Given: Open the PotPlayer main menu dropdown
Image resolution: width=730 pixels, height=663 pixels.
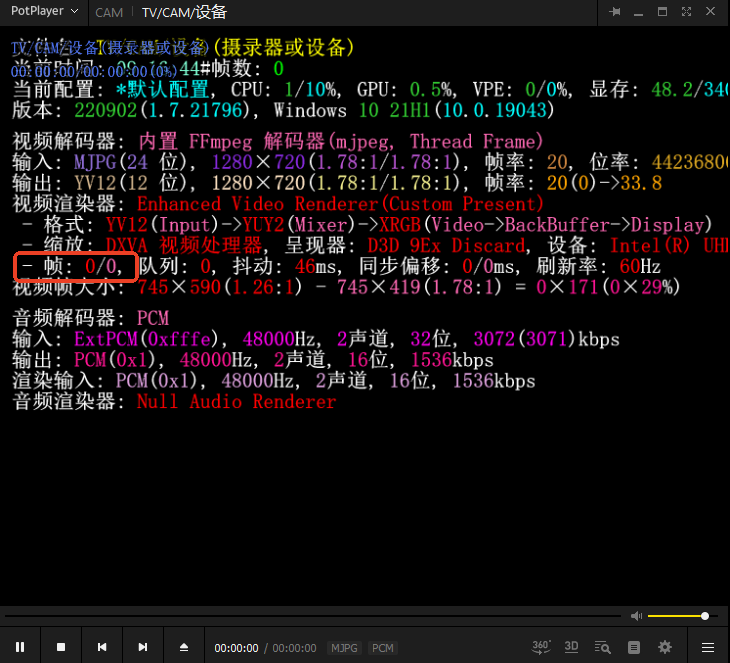Looking at the screenshot, I should 45,12.
